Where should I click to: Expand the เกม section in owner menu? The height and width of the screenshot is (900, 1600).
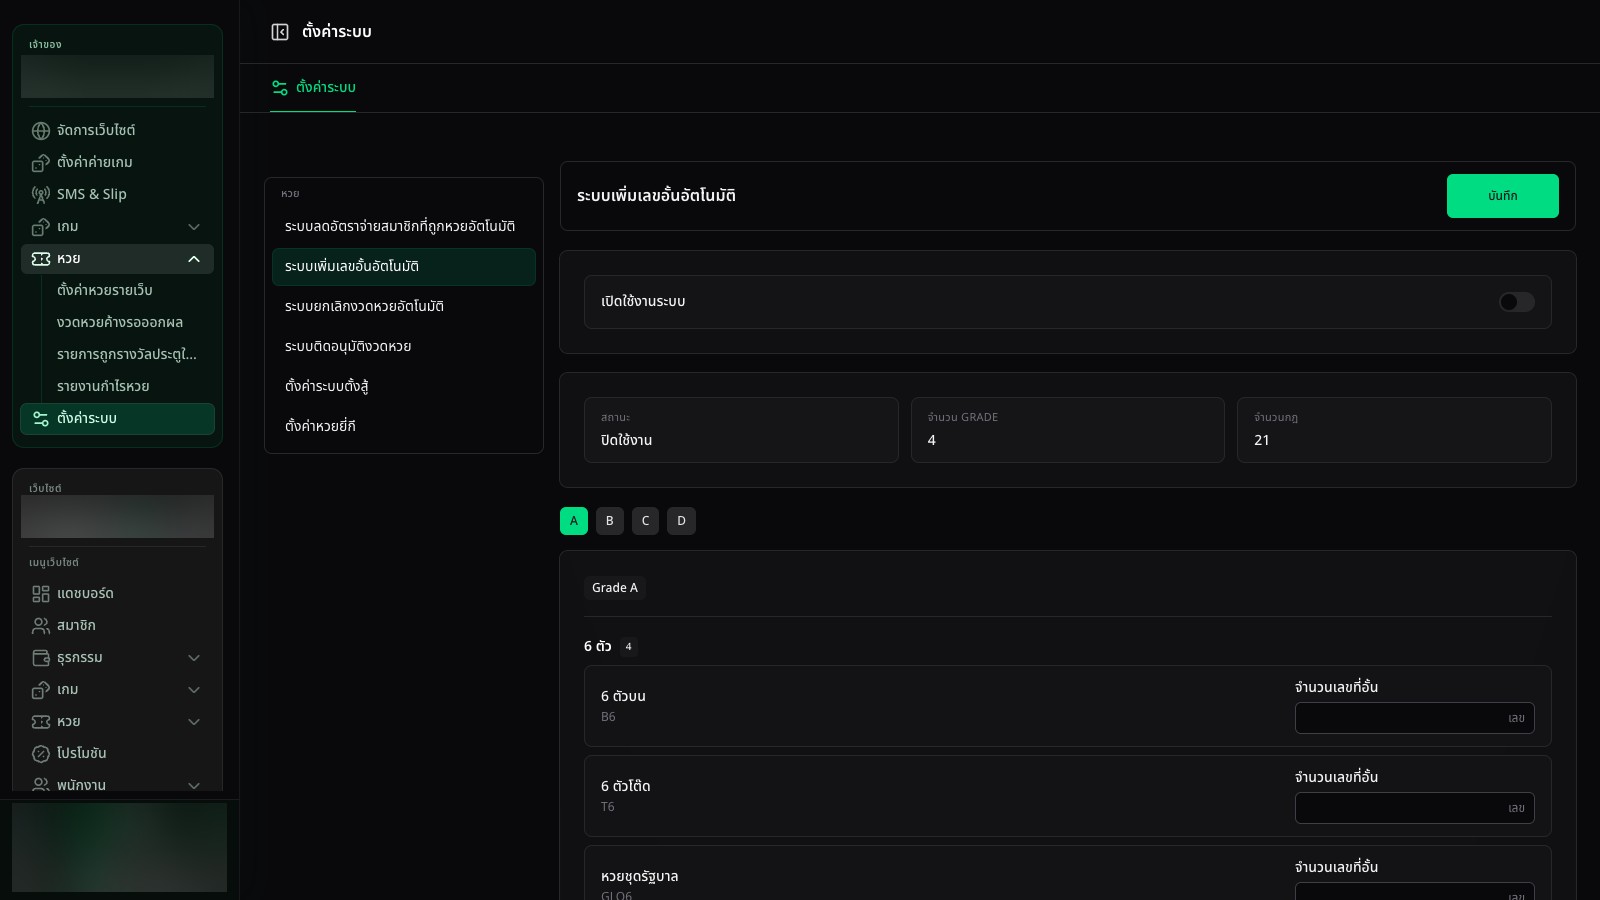194,227
